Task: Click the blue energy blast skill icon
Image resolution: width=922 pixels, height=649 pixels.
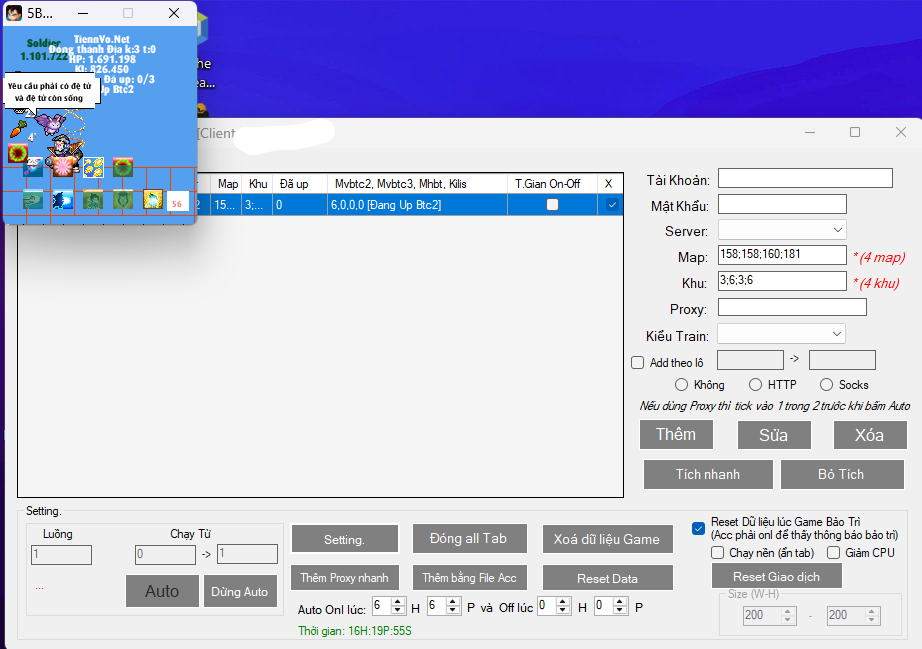Action: point(62,200)
